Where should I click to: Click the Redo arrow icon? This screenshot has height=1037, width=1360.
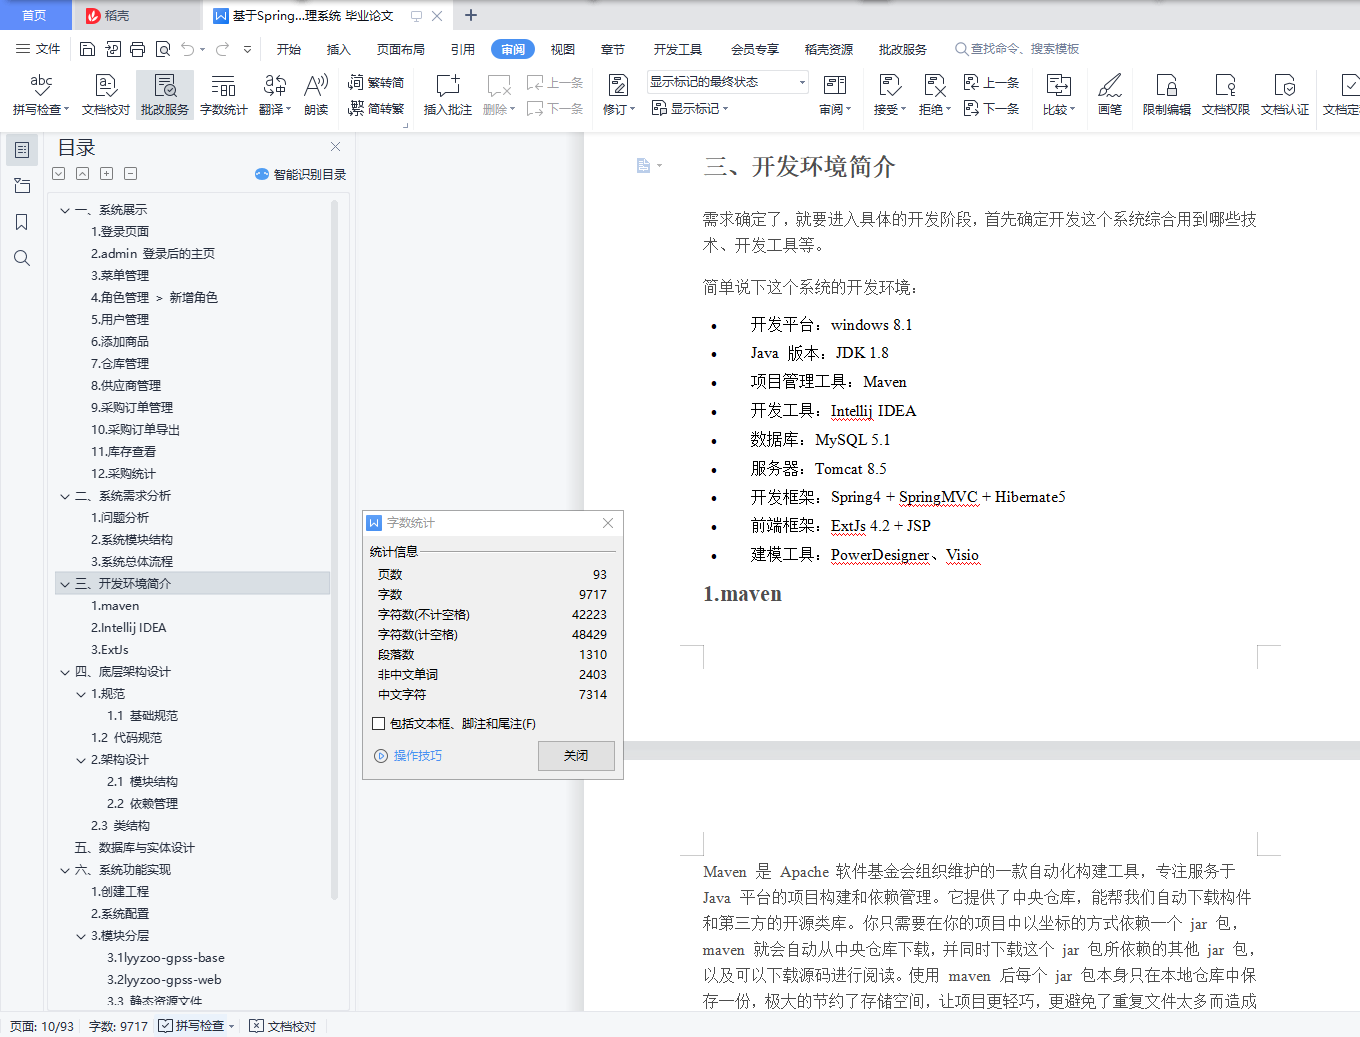[222, 49]
